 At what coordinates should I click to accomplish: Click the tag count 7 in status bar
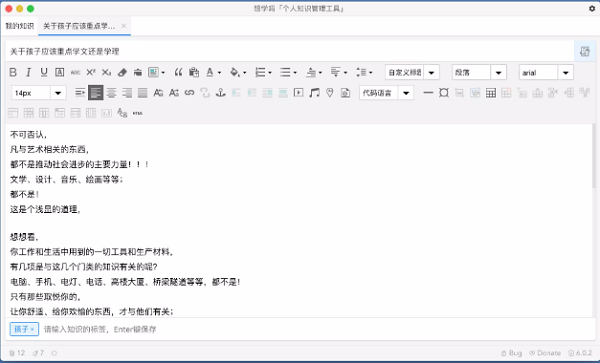pos(38,353)
